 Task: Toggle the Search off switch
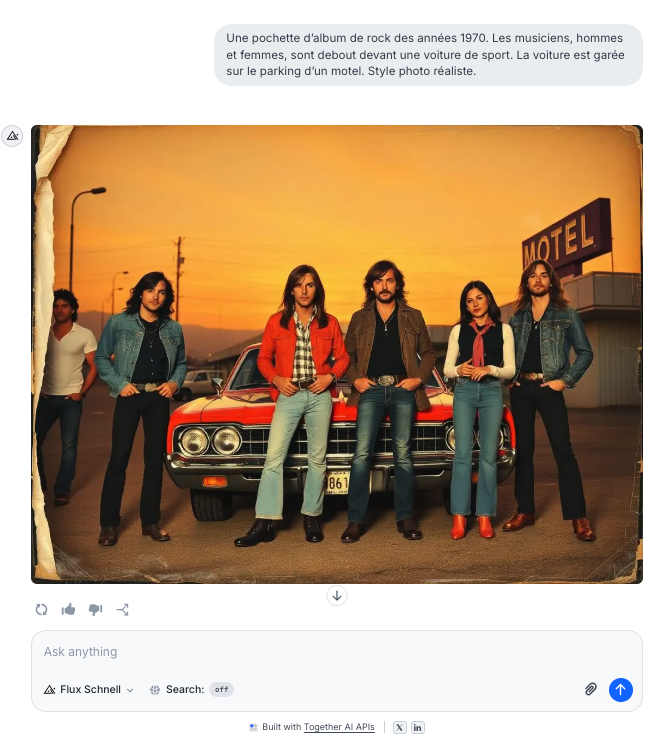pos(221,689)
